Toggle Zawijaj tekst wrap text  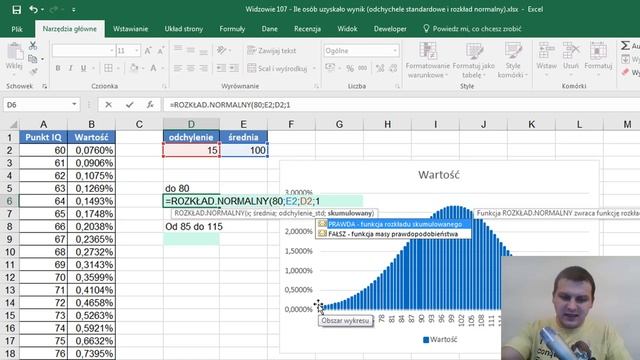click(x=272, y=51)
